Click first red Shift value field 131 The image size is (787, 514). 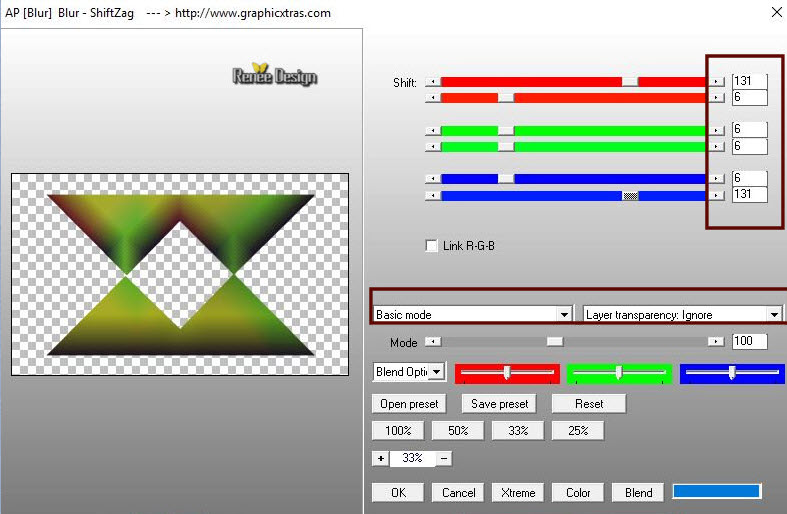(749, 81)
